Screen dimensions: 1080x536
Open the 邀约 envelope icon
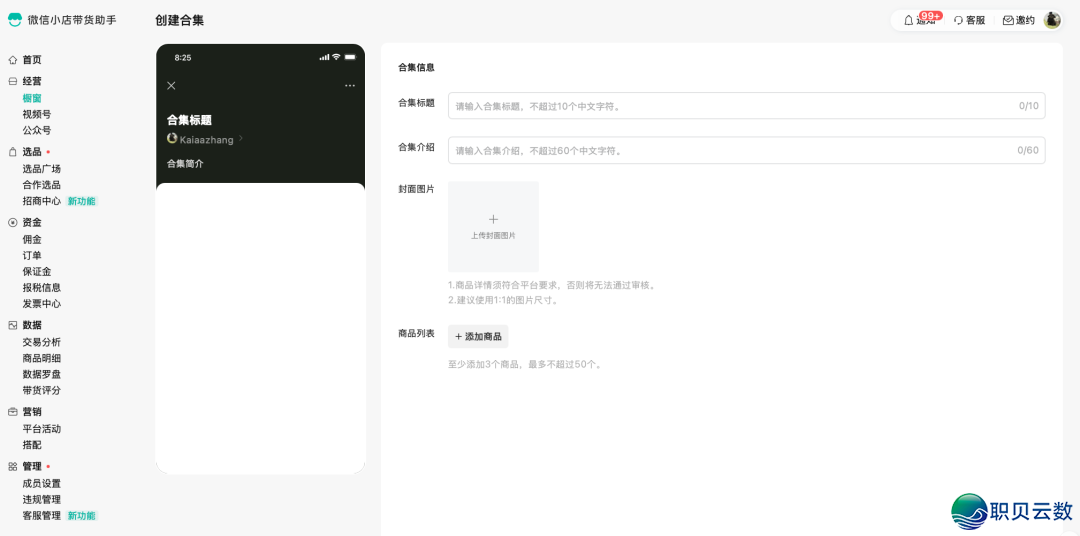(x=1008, y=21)
